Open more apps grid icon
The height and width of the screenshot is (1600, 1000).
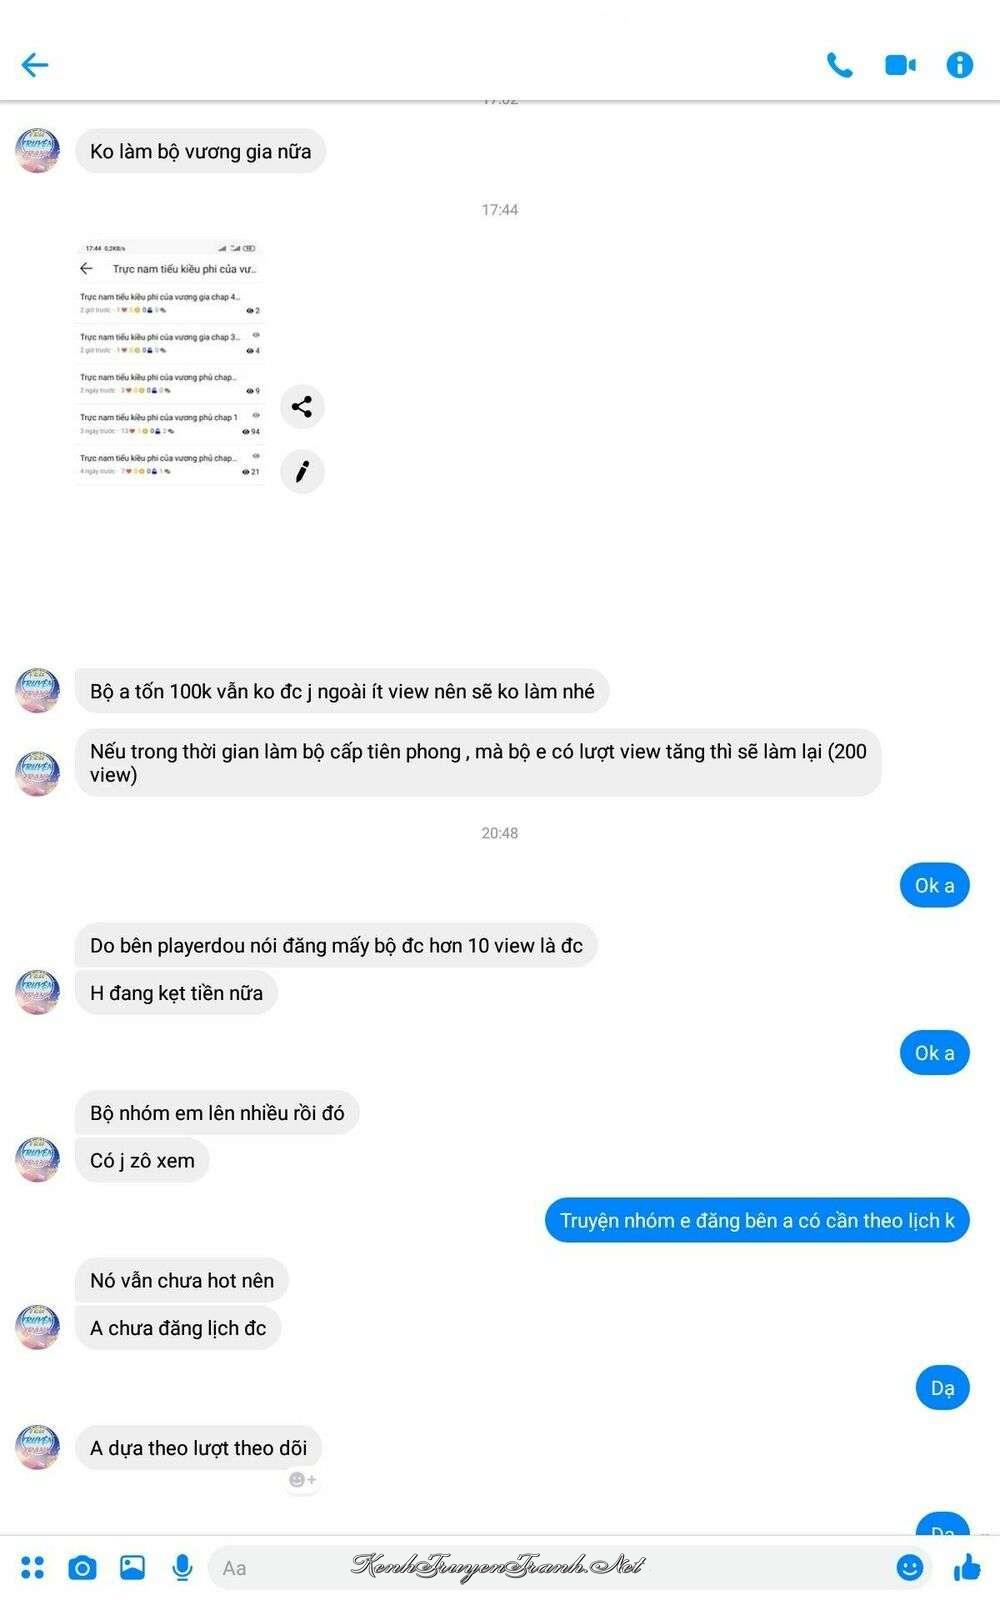pos(33,1567)
